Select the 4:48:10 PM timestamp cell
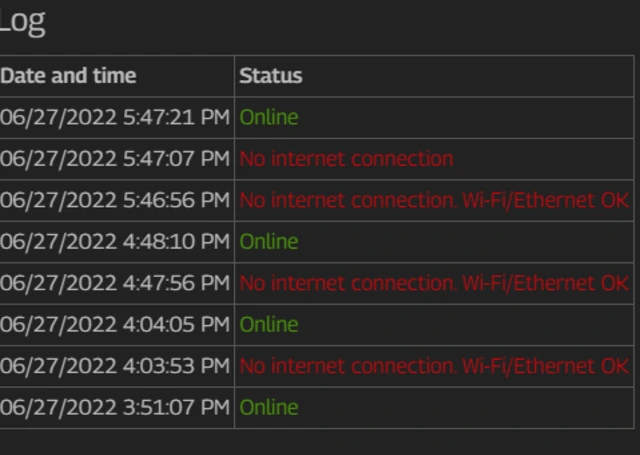 115,242
